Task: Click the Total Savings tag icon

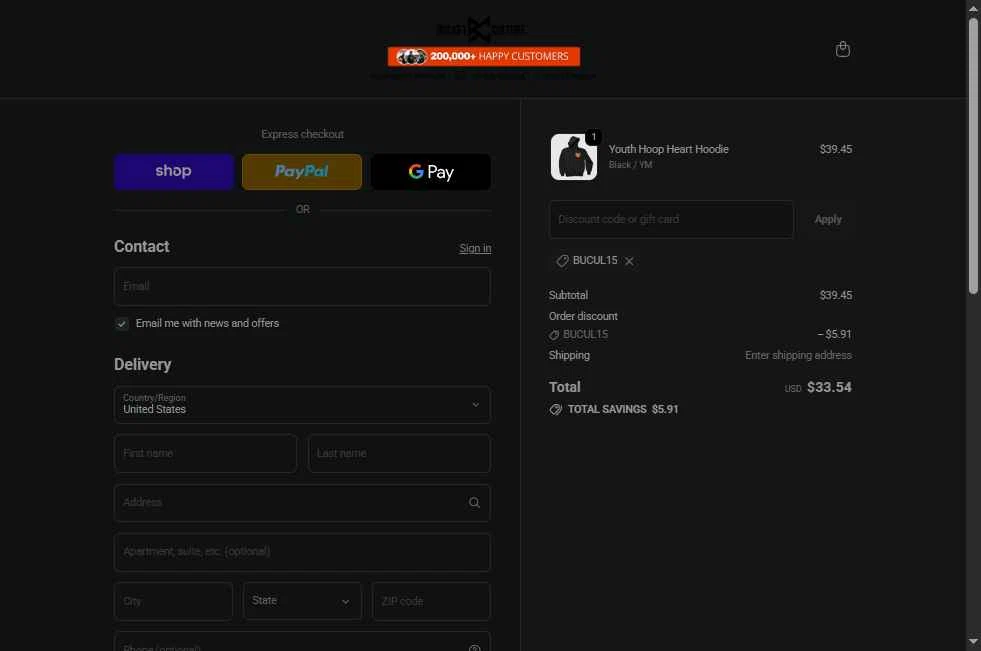Action: pyautogui.click(x=556, y=410)
